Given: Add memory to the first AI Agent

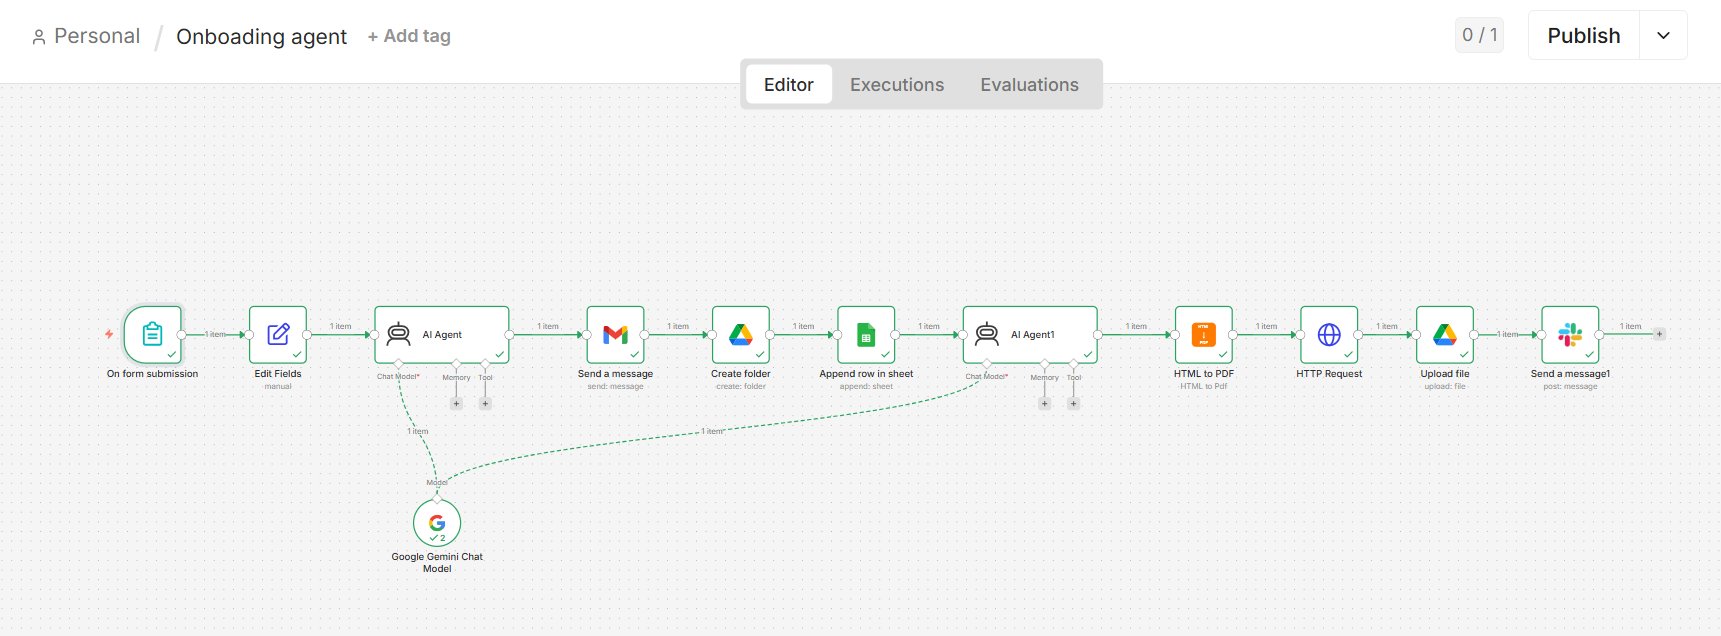Looking at the screenshot, I should tap(456, 404).
